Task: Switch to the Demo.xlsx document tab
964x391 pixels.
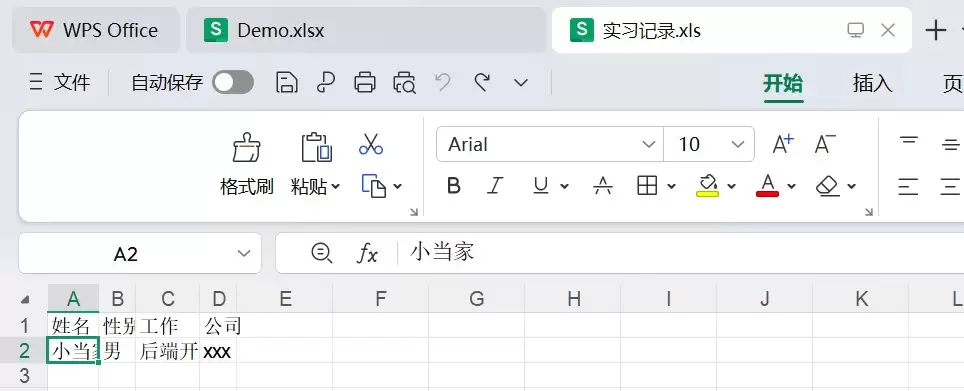Action: [x=366, y=30]
